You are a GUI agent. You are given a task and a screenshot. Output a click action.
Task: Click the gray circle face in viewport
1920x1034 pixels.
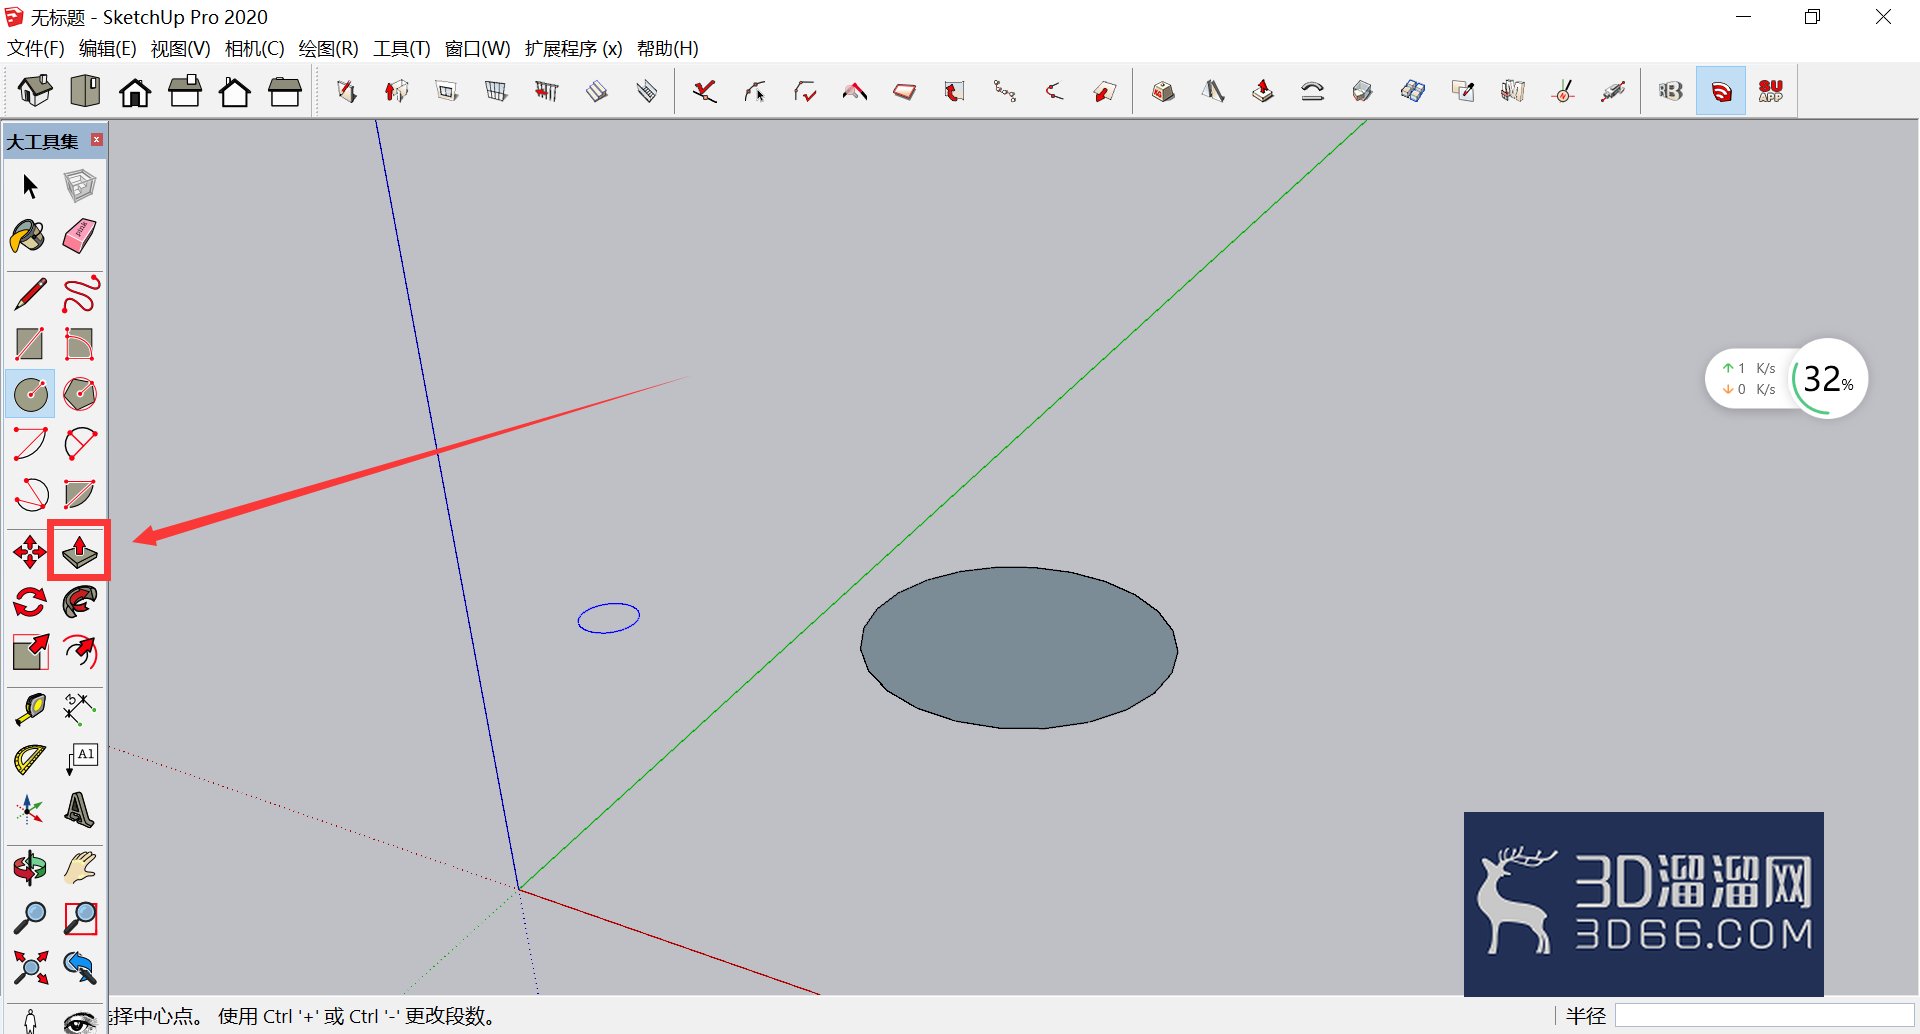pos(1019,648)
